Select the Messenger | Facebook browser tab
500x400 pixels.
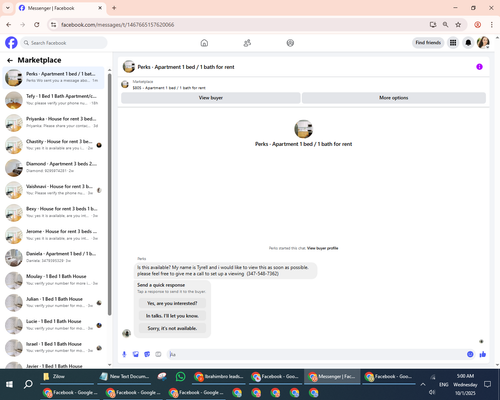click(x=61, y=8)
